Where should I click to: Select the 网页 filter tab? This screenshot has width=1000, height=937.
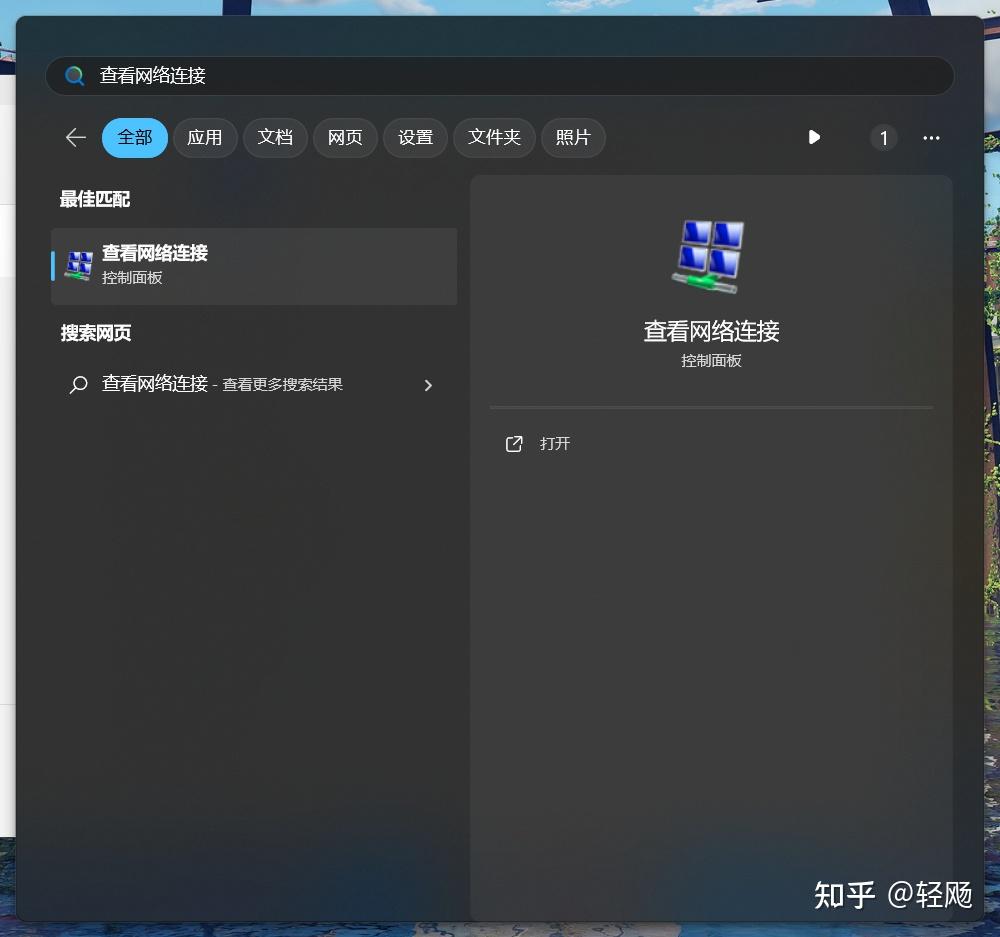point(345,138)
